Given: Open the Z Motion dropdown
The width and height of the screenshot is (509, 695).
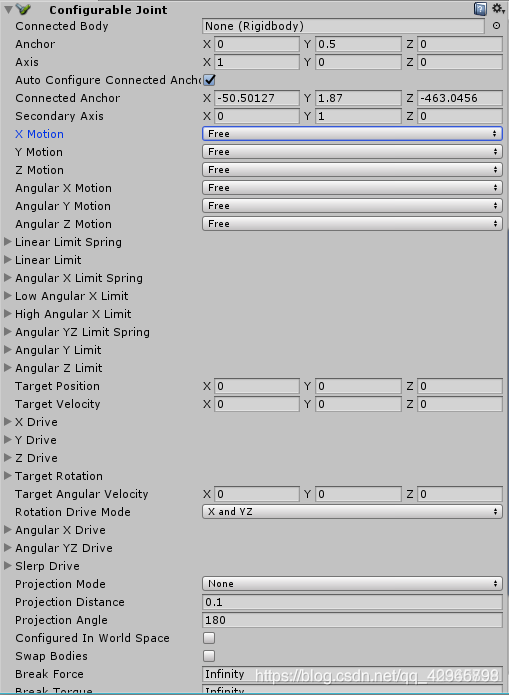Looking at the screenshot, I should click(352, 170).
